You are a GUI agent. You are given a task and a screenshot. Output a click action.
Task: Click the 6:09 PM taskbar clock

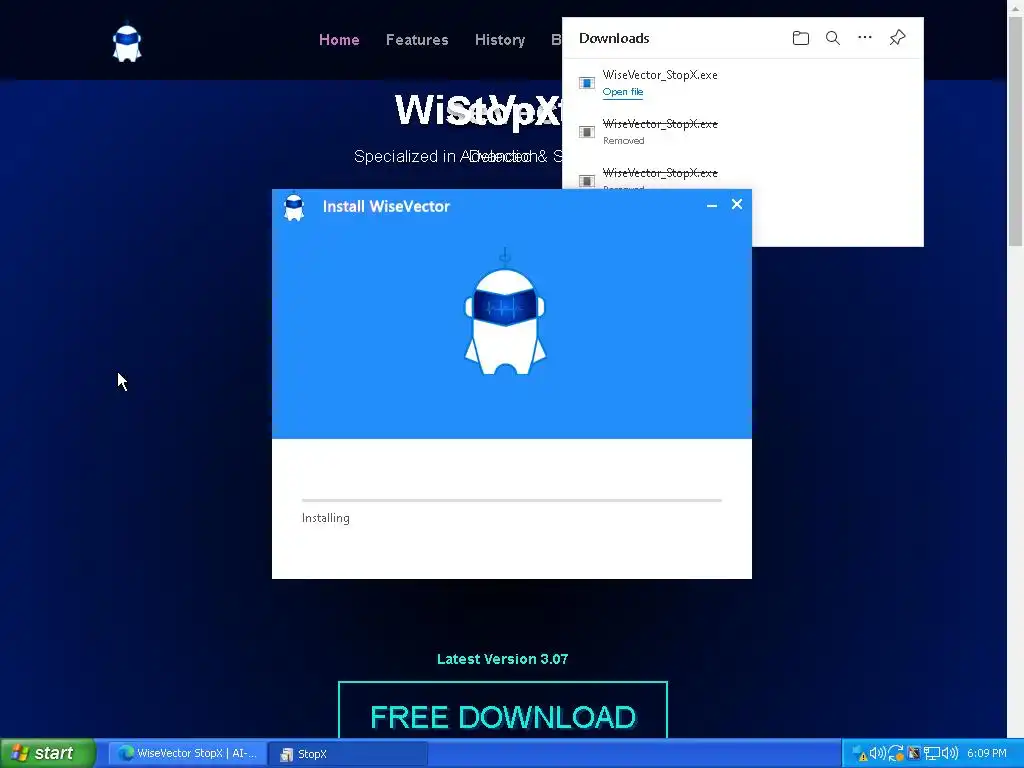(x=987, y=754)
